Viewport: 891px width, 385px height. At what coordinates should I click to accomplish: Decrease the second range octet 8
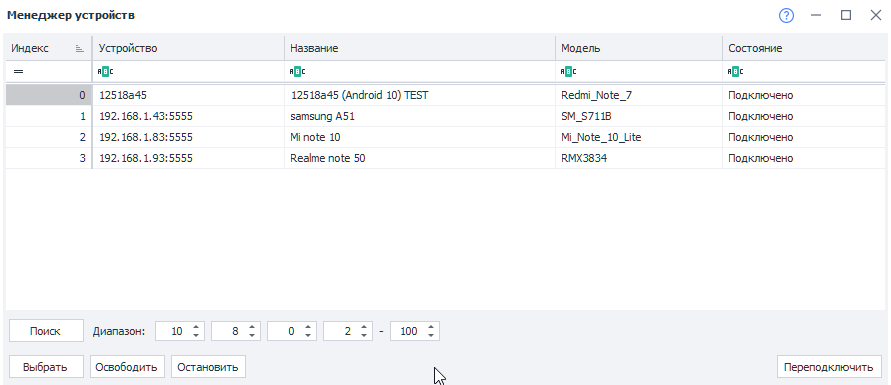point(252,335)
